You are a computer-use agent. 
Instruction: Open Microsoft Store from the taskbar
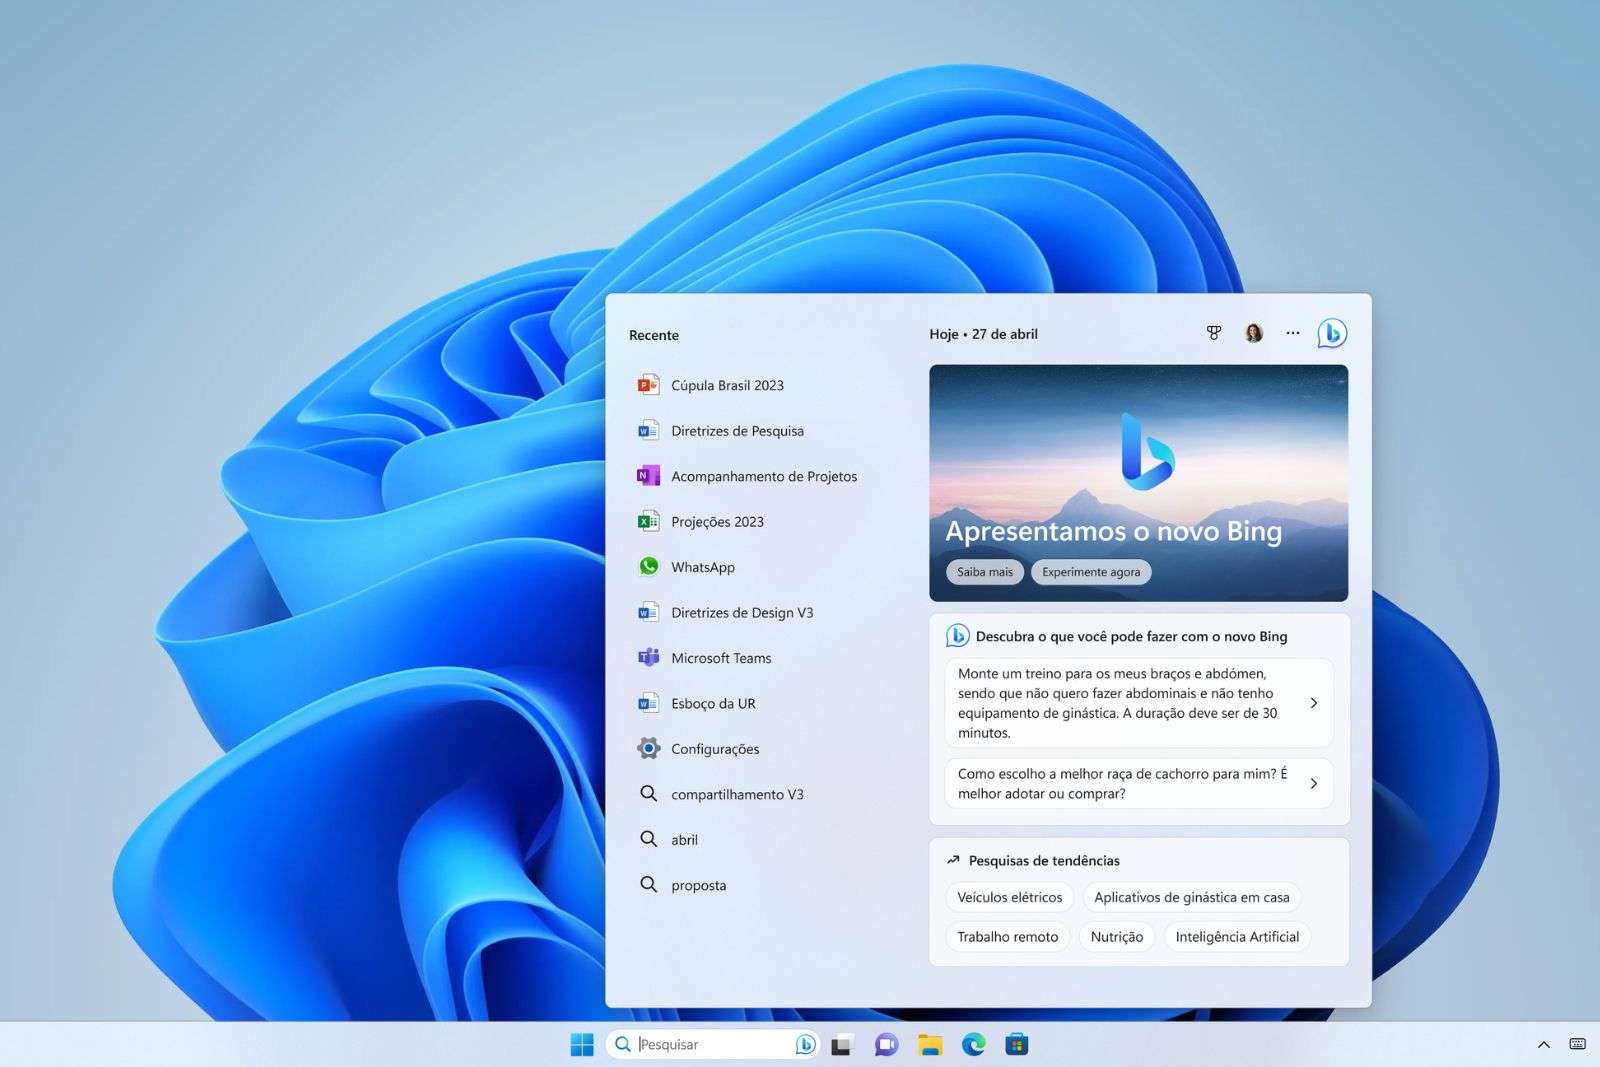coord(1016,1043)
